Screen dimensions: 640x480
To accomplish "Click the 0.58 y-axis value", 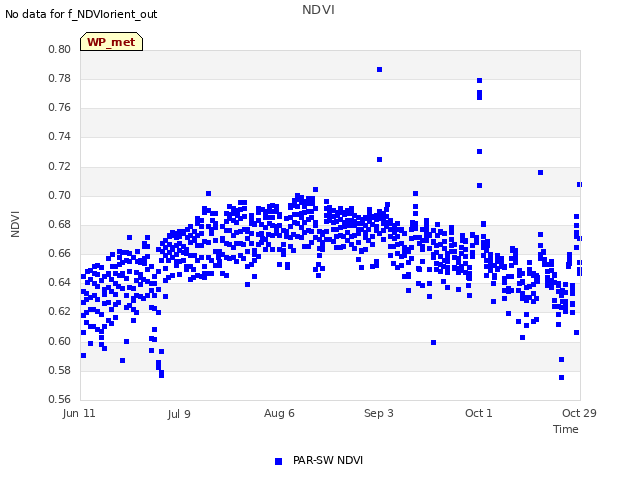I will click(60, 371).
